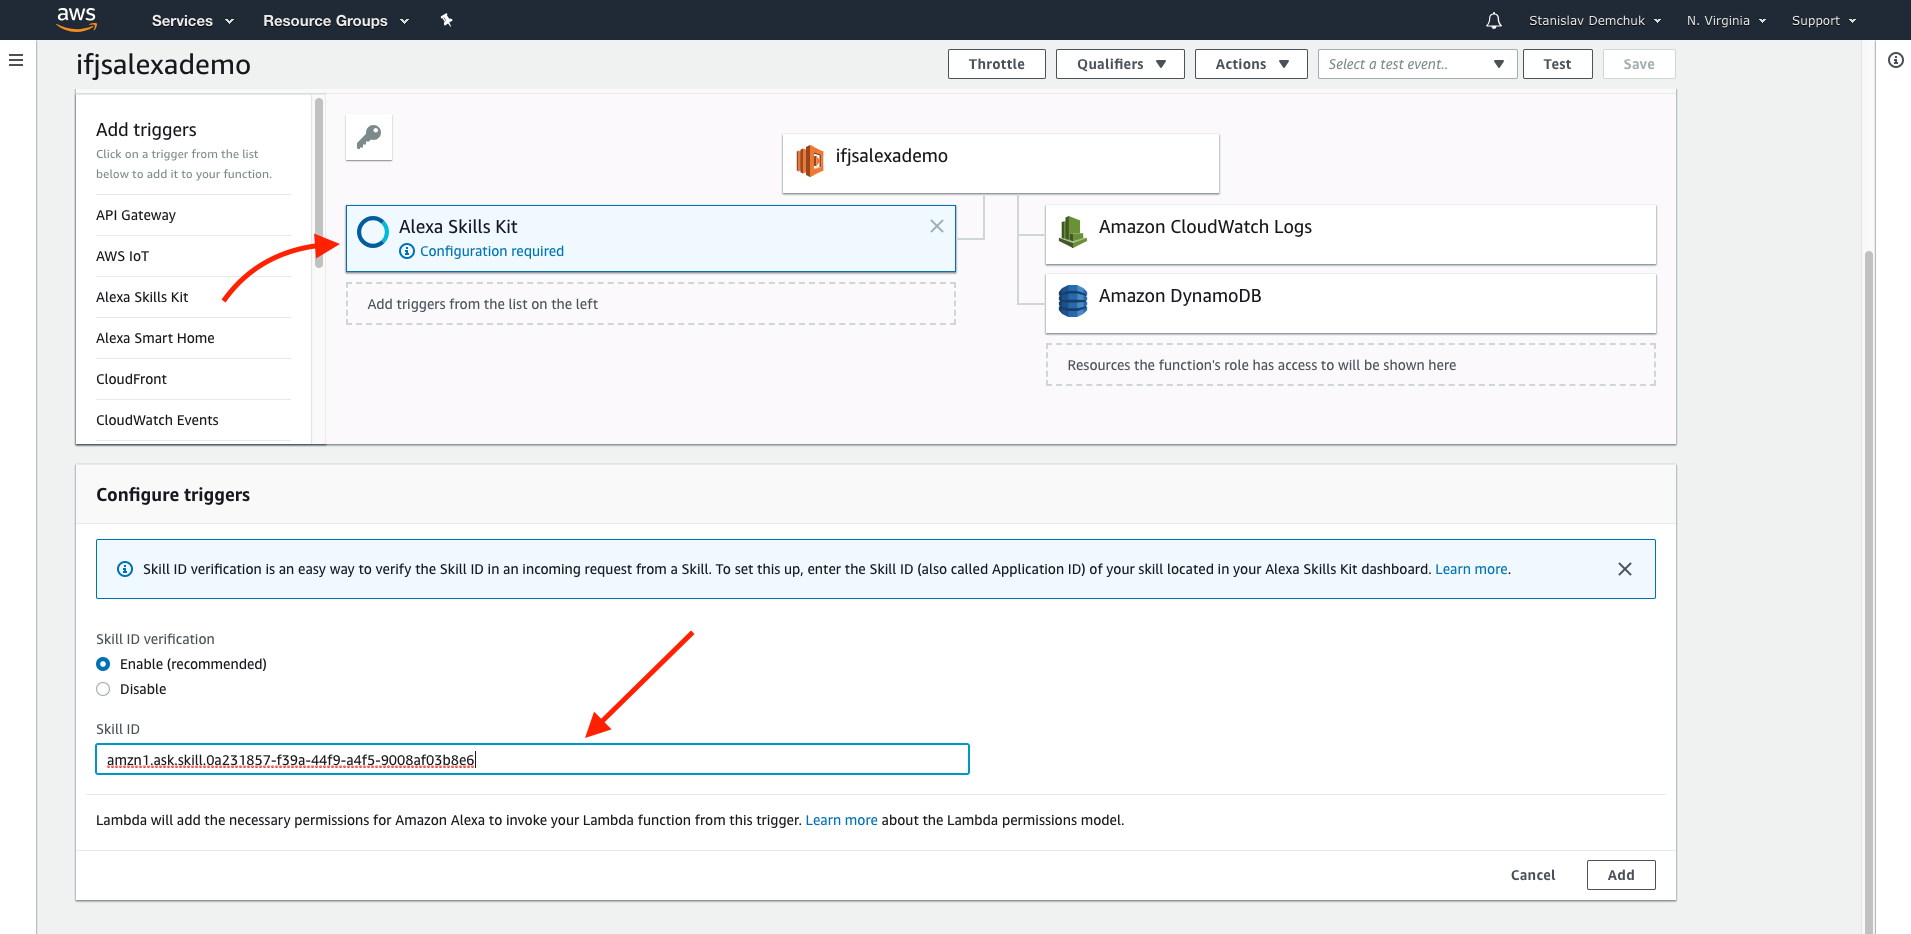Open the Services menu
This screenshot has width=1911, height=934.
tap(192, 21)
